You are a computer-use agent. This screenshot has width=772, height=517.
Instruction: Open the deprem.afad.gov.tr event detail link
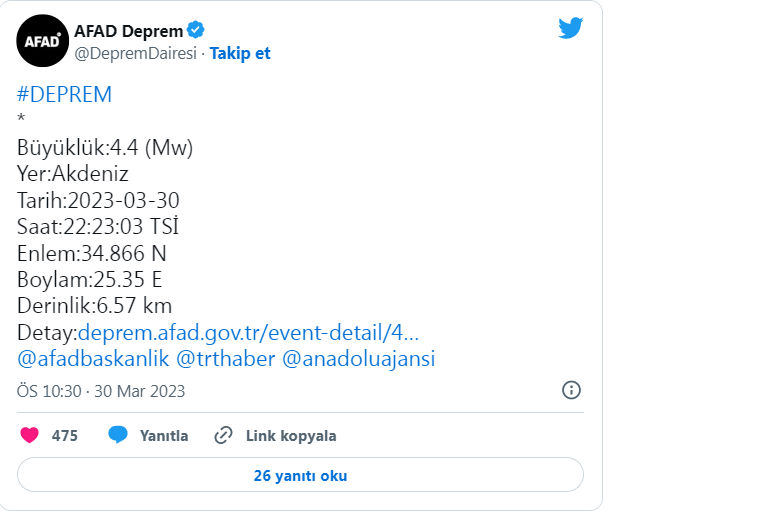[x=248, y=333]
